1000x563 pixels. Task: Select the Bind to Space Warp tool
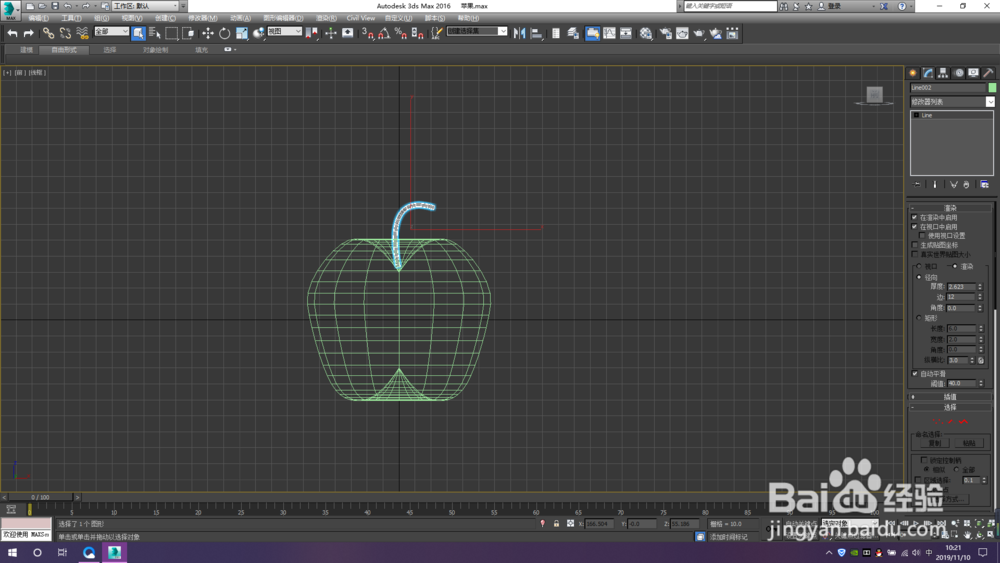coord(82,33)
